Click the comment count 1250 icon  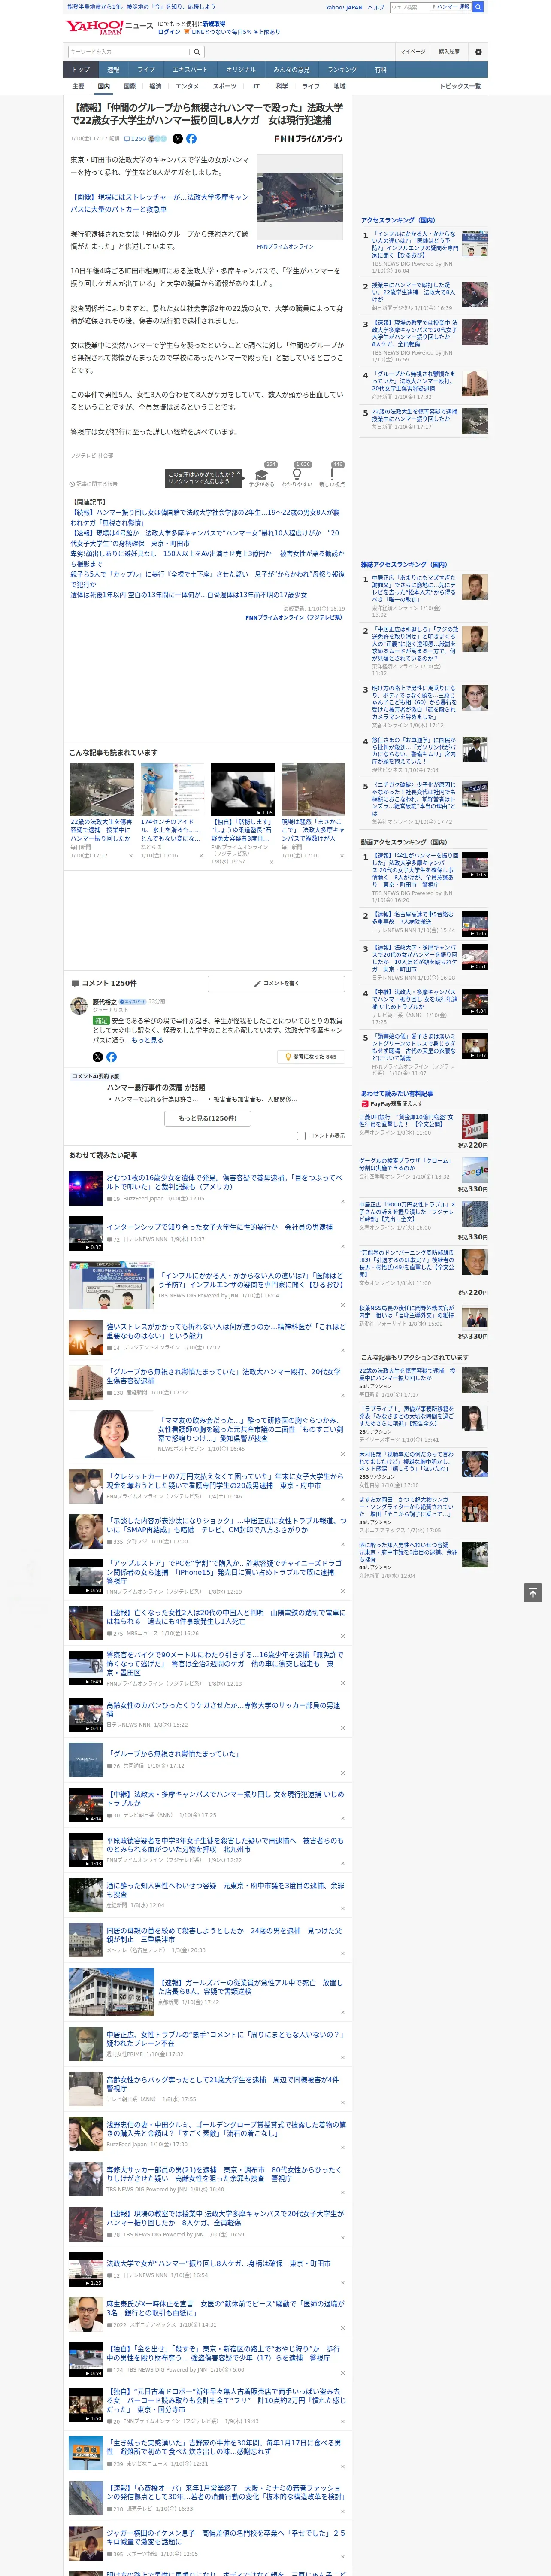tap(135, 139)
